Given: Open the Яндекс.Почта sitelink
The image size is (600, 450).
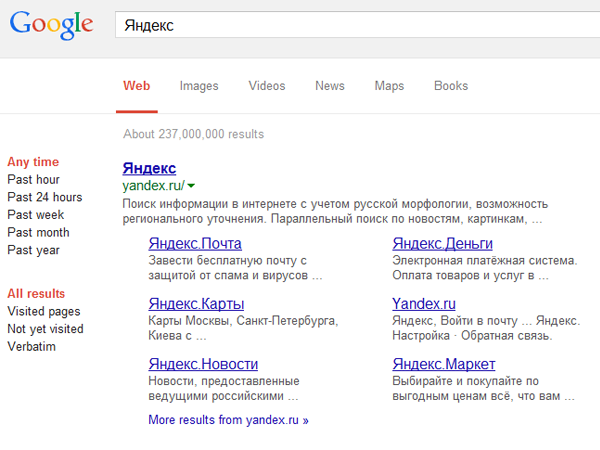Looking at the screenshot, I should [194, 244].
